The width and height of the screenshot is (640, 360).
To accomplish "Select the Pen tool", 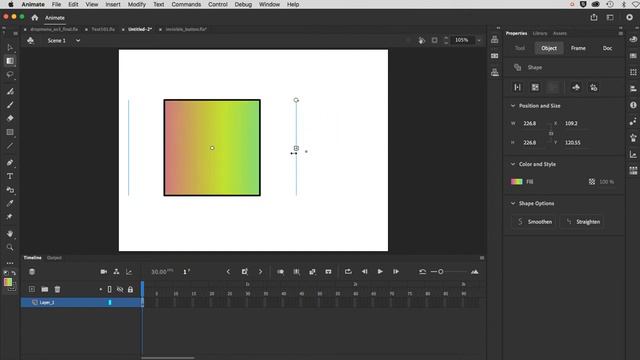I will [x=10, y=162].
